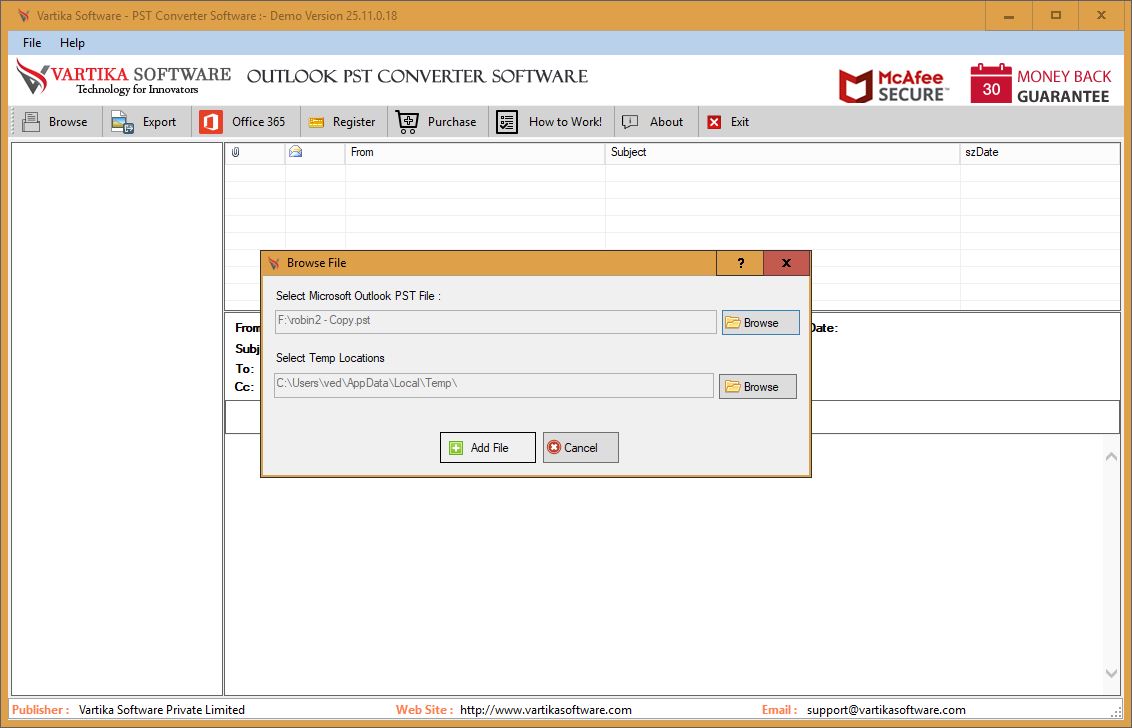This screenshot has width=1132, height=728.
Task: Click the McAfee Secure badge
Action: pos(894,84)
